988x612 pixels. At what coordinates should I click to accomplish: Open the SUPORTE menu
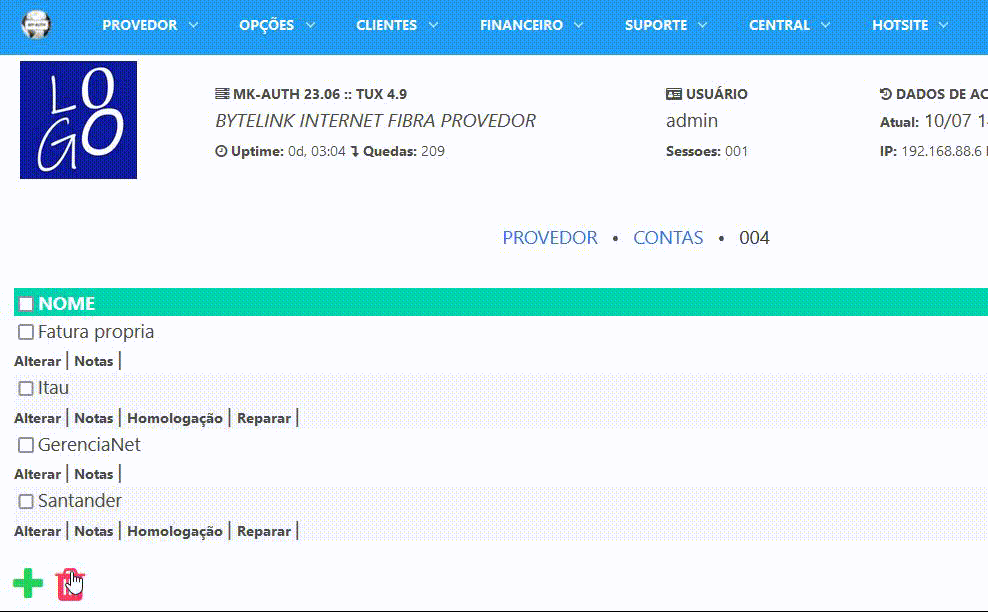point(666,25)
